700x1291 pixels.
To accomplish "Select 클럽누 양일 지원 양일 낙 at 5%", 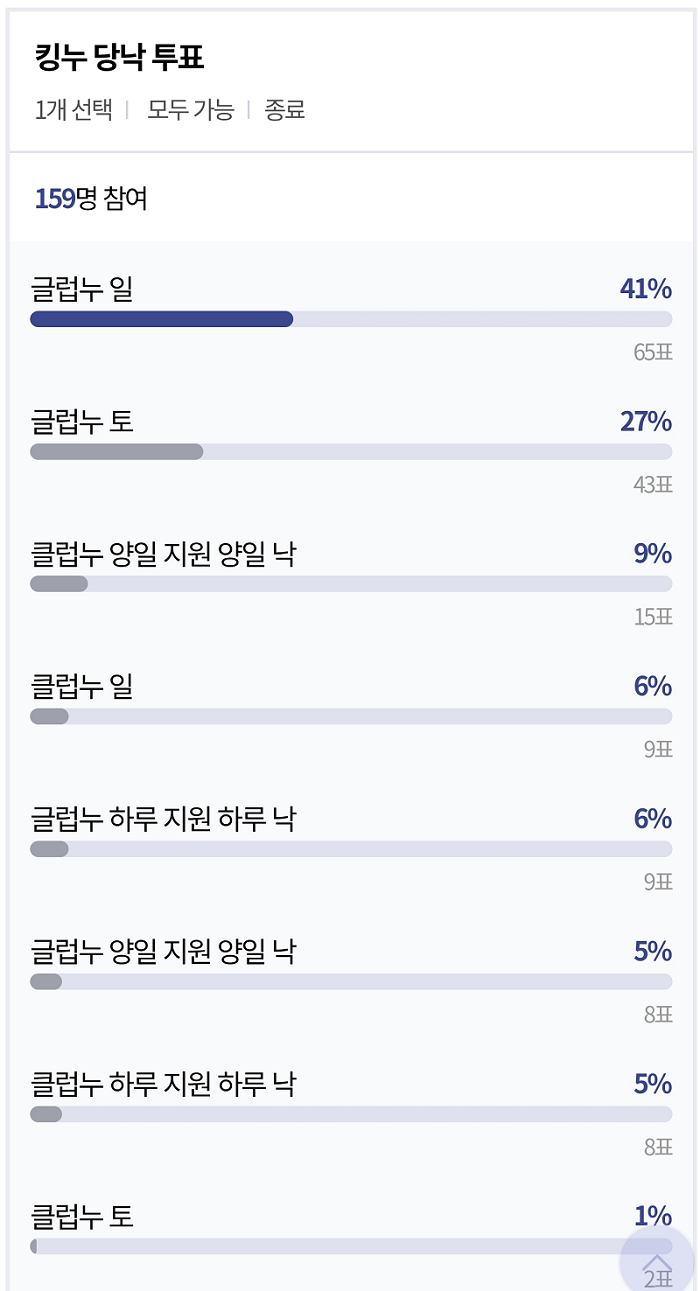I will pos(163,951).
